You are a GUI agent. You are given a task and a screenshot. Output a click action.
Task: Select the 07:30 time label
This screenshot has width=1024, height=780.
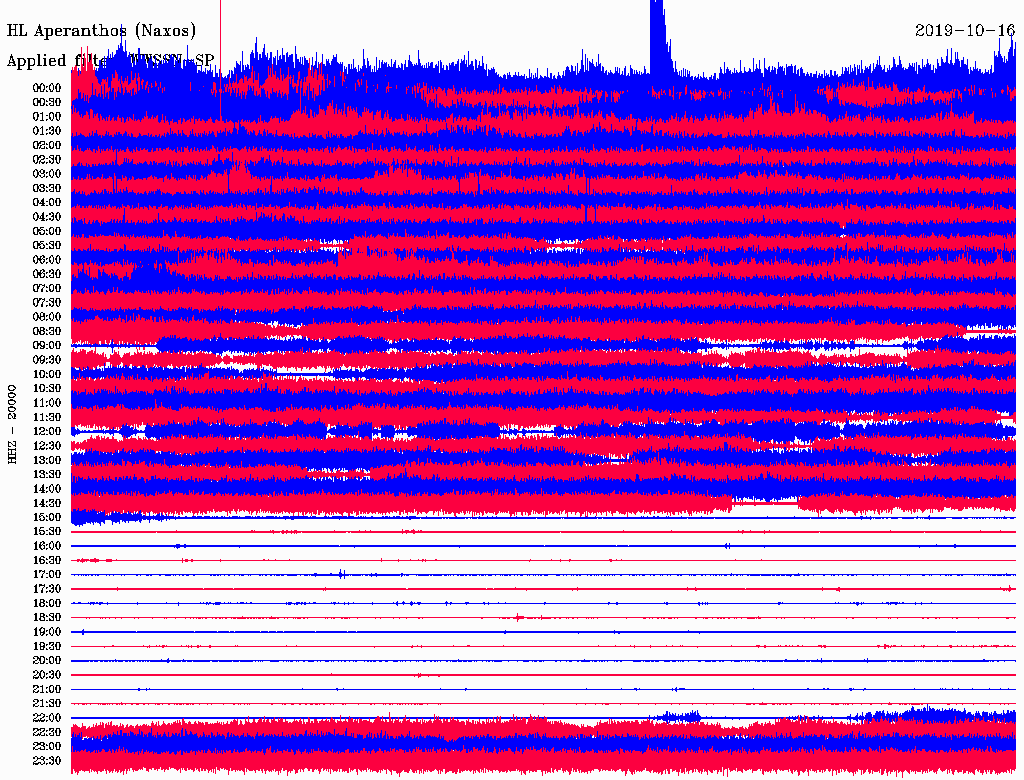click(47, 303)
